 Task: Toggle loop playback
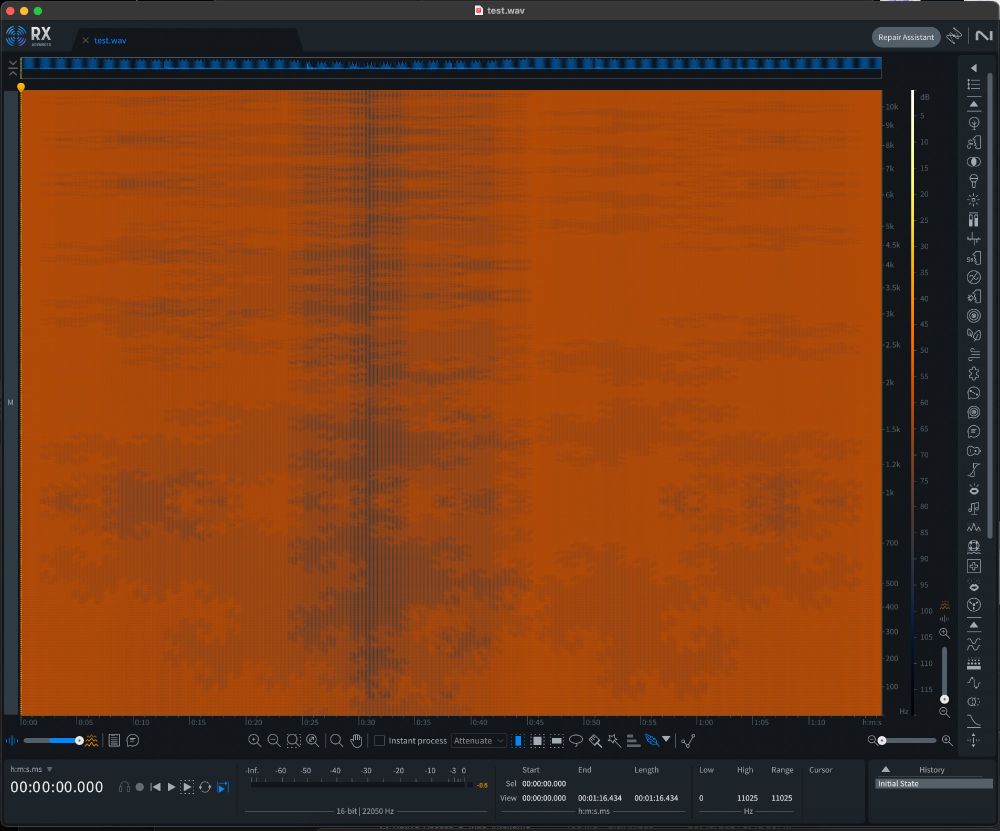(x=205, y=787)
